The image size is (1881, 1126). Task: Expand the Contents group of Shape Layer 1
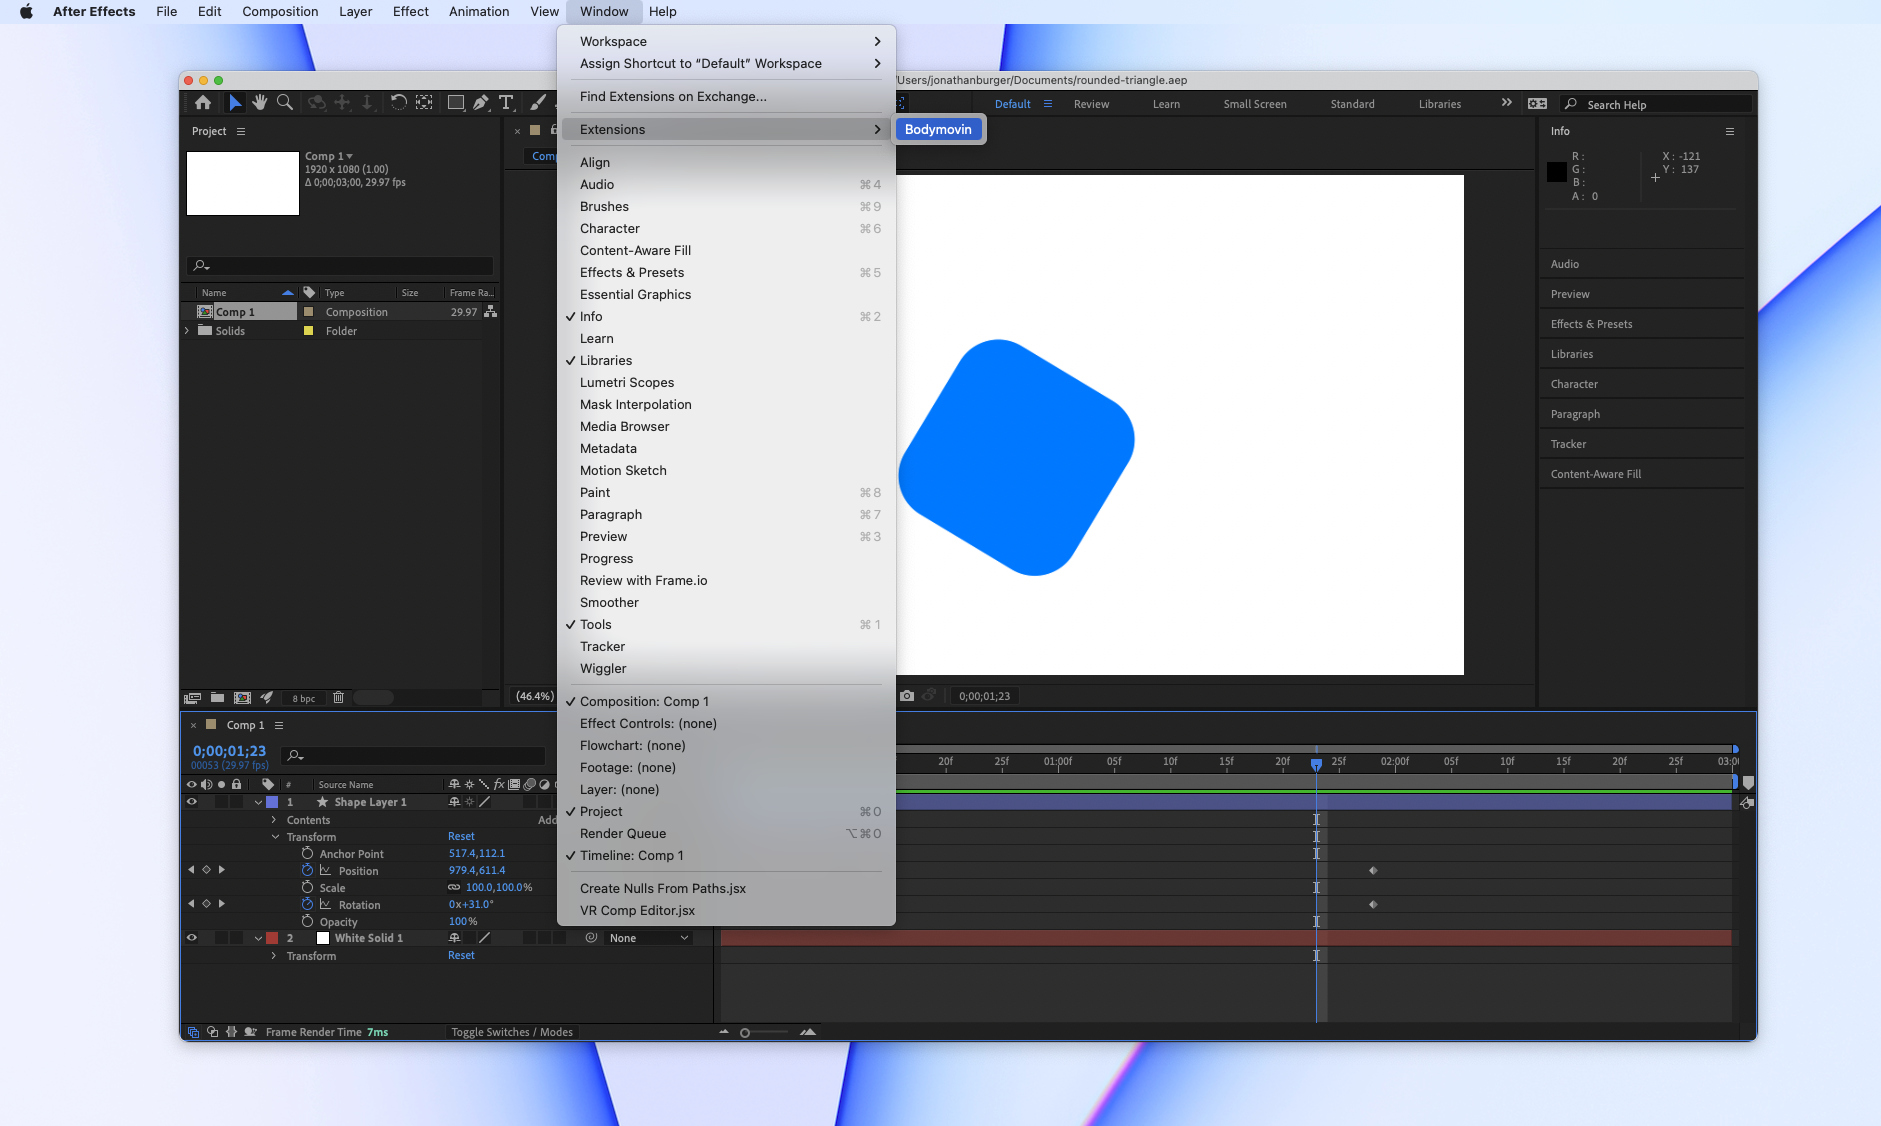(x=274, y=820)
